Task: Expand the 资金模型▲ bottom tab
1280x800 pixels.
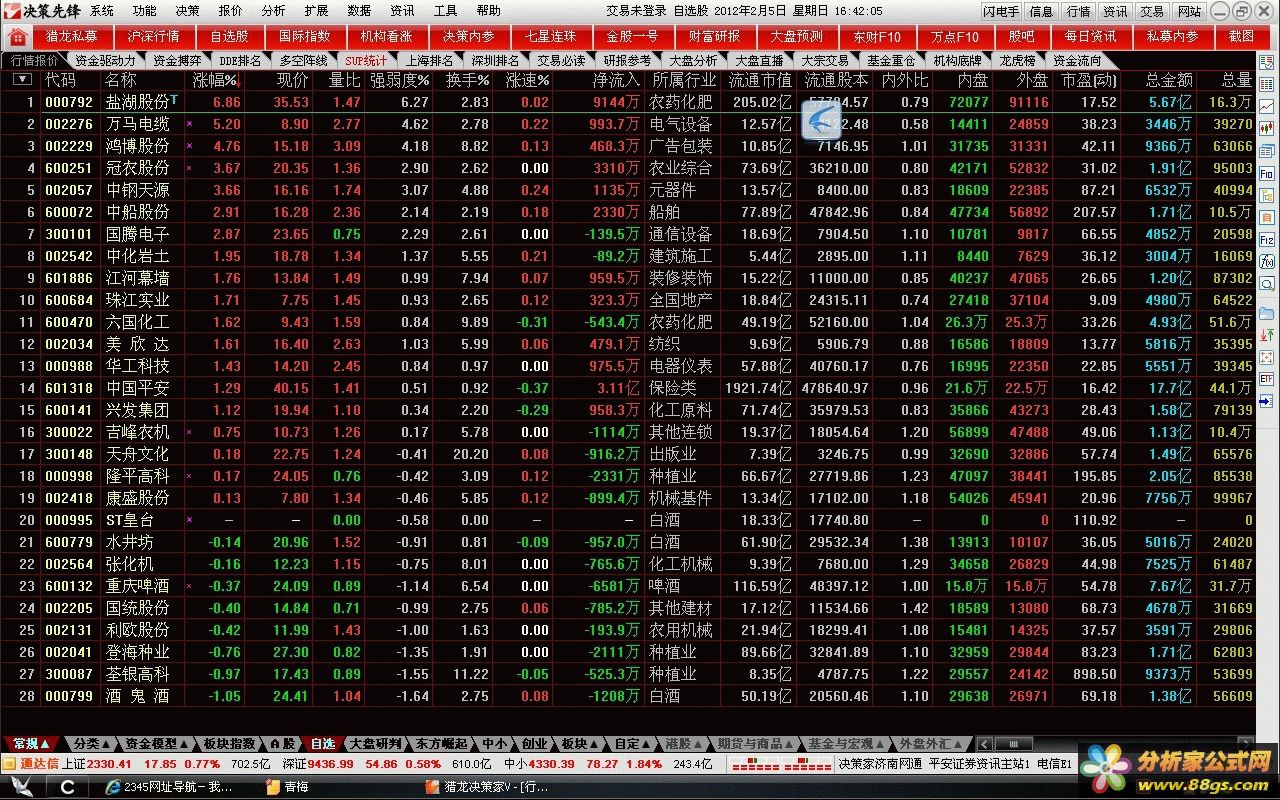Action: click(x=156, y=744)
